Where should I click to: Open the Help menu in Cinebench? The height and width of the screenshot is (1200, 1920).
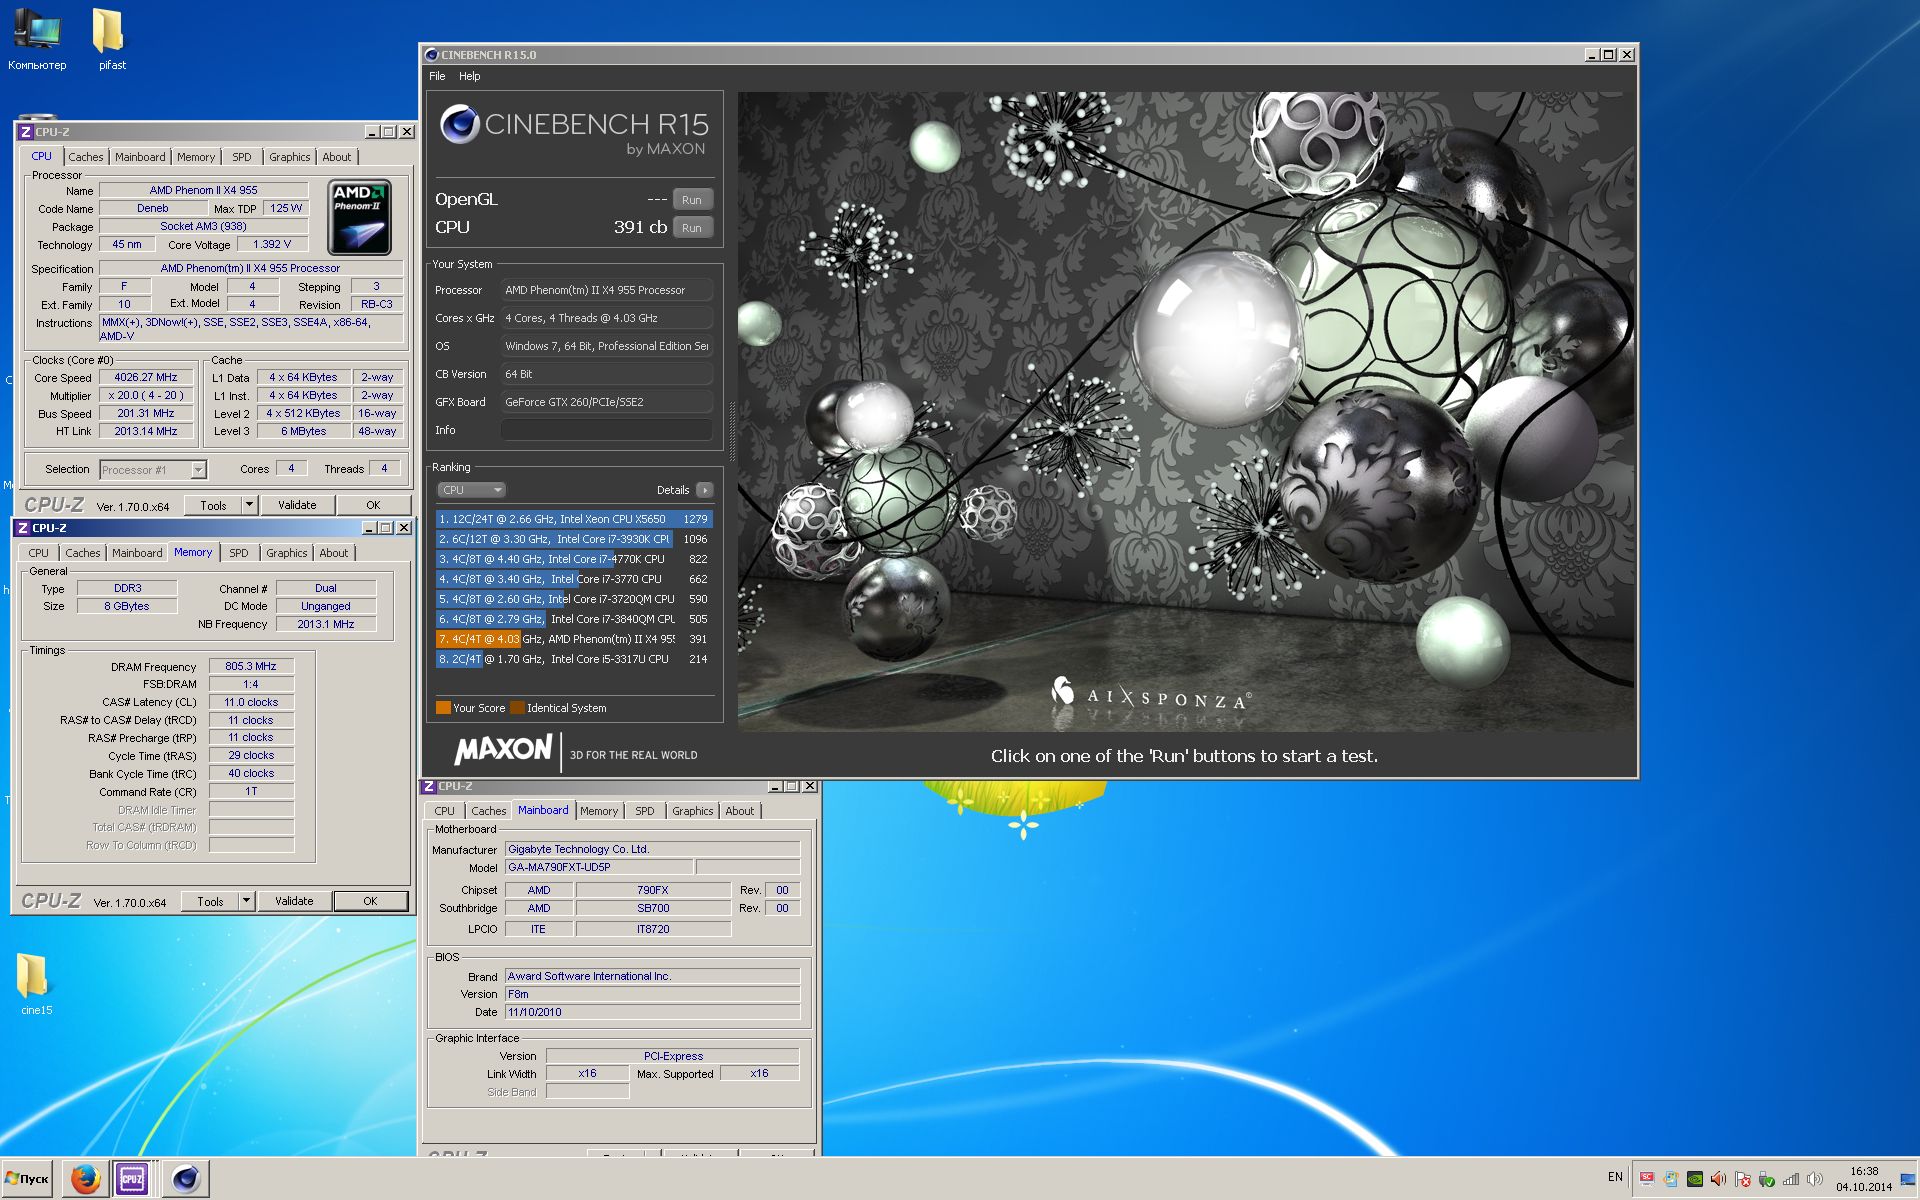click(469, 76)
